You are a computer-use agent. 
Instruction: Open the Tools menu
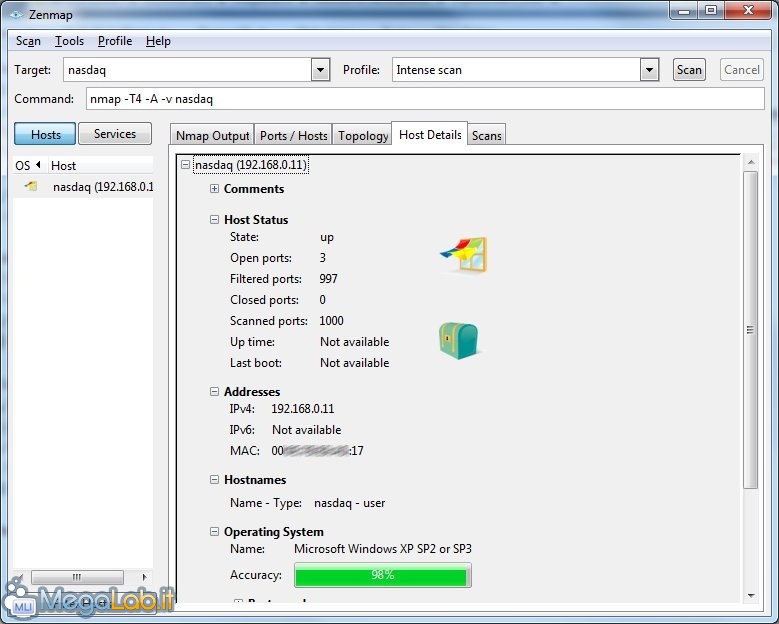point(69,41)
